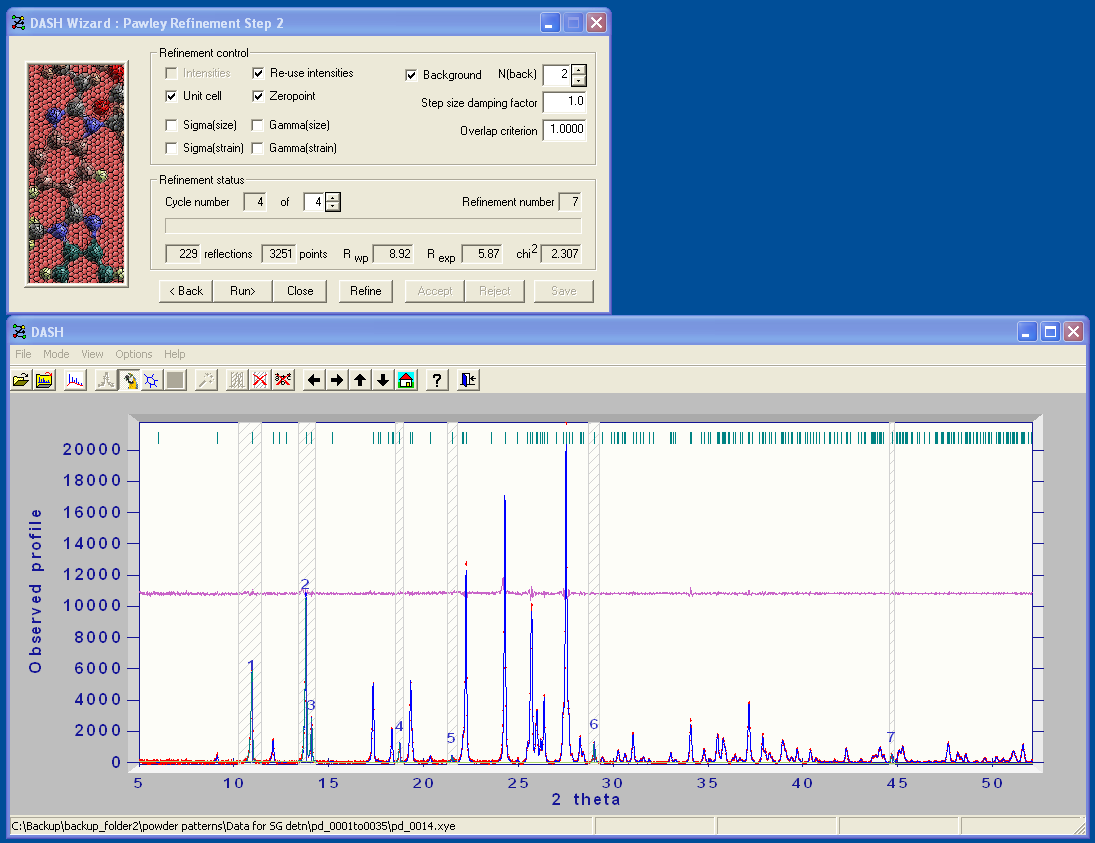Viewport: 1095px width, 843px height.
Task: Click the yellow folder with chart toolbar icon
Action: [x=44, y=380]
